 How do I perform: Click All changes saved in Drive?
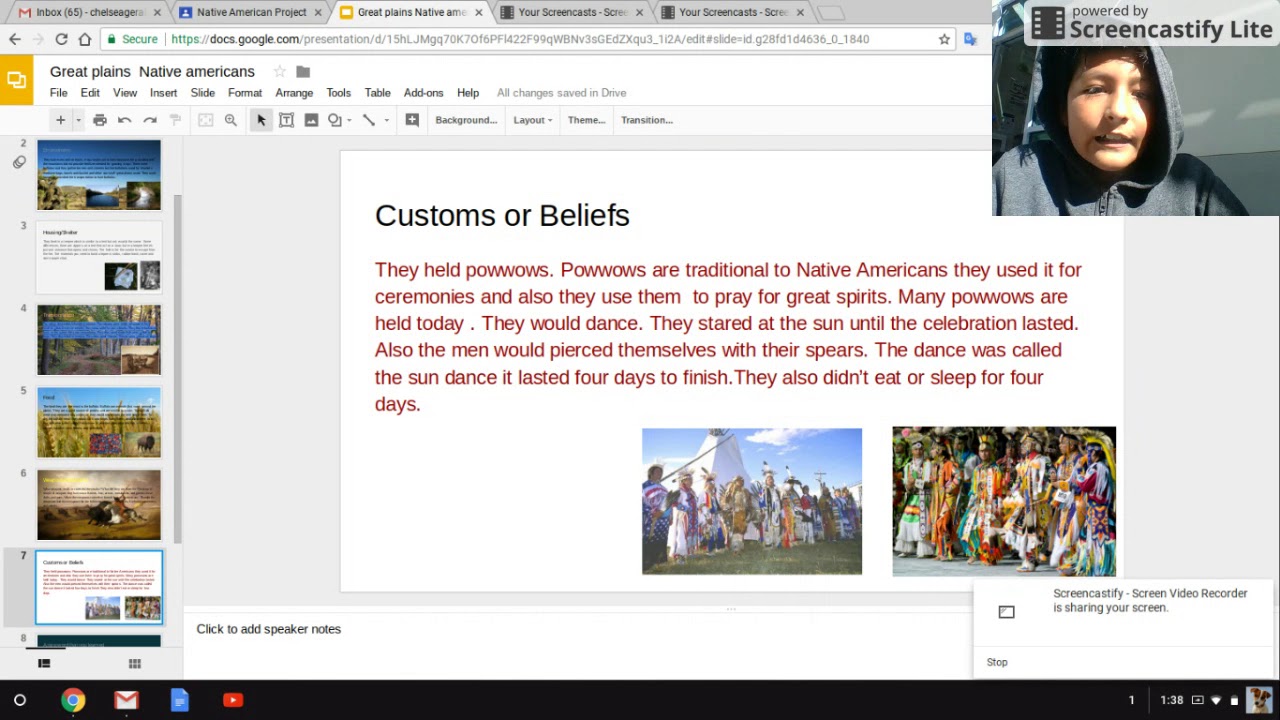[x=562, y=93]
